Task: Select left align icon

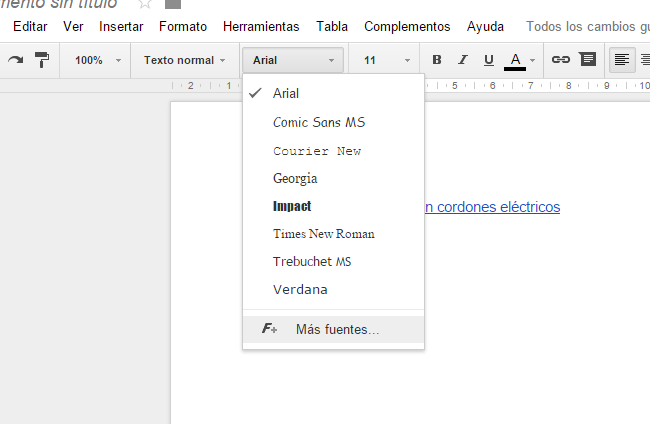Action: pos(622,60)
